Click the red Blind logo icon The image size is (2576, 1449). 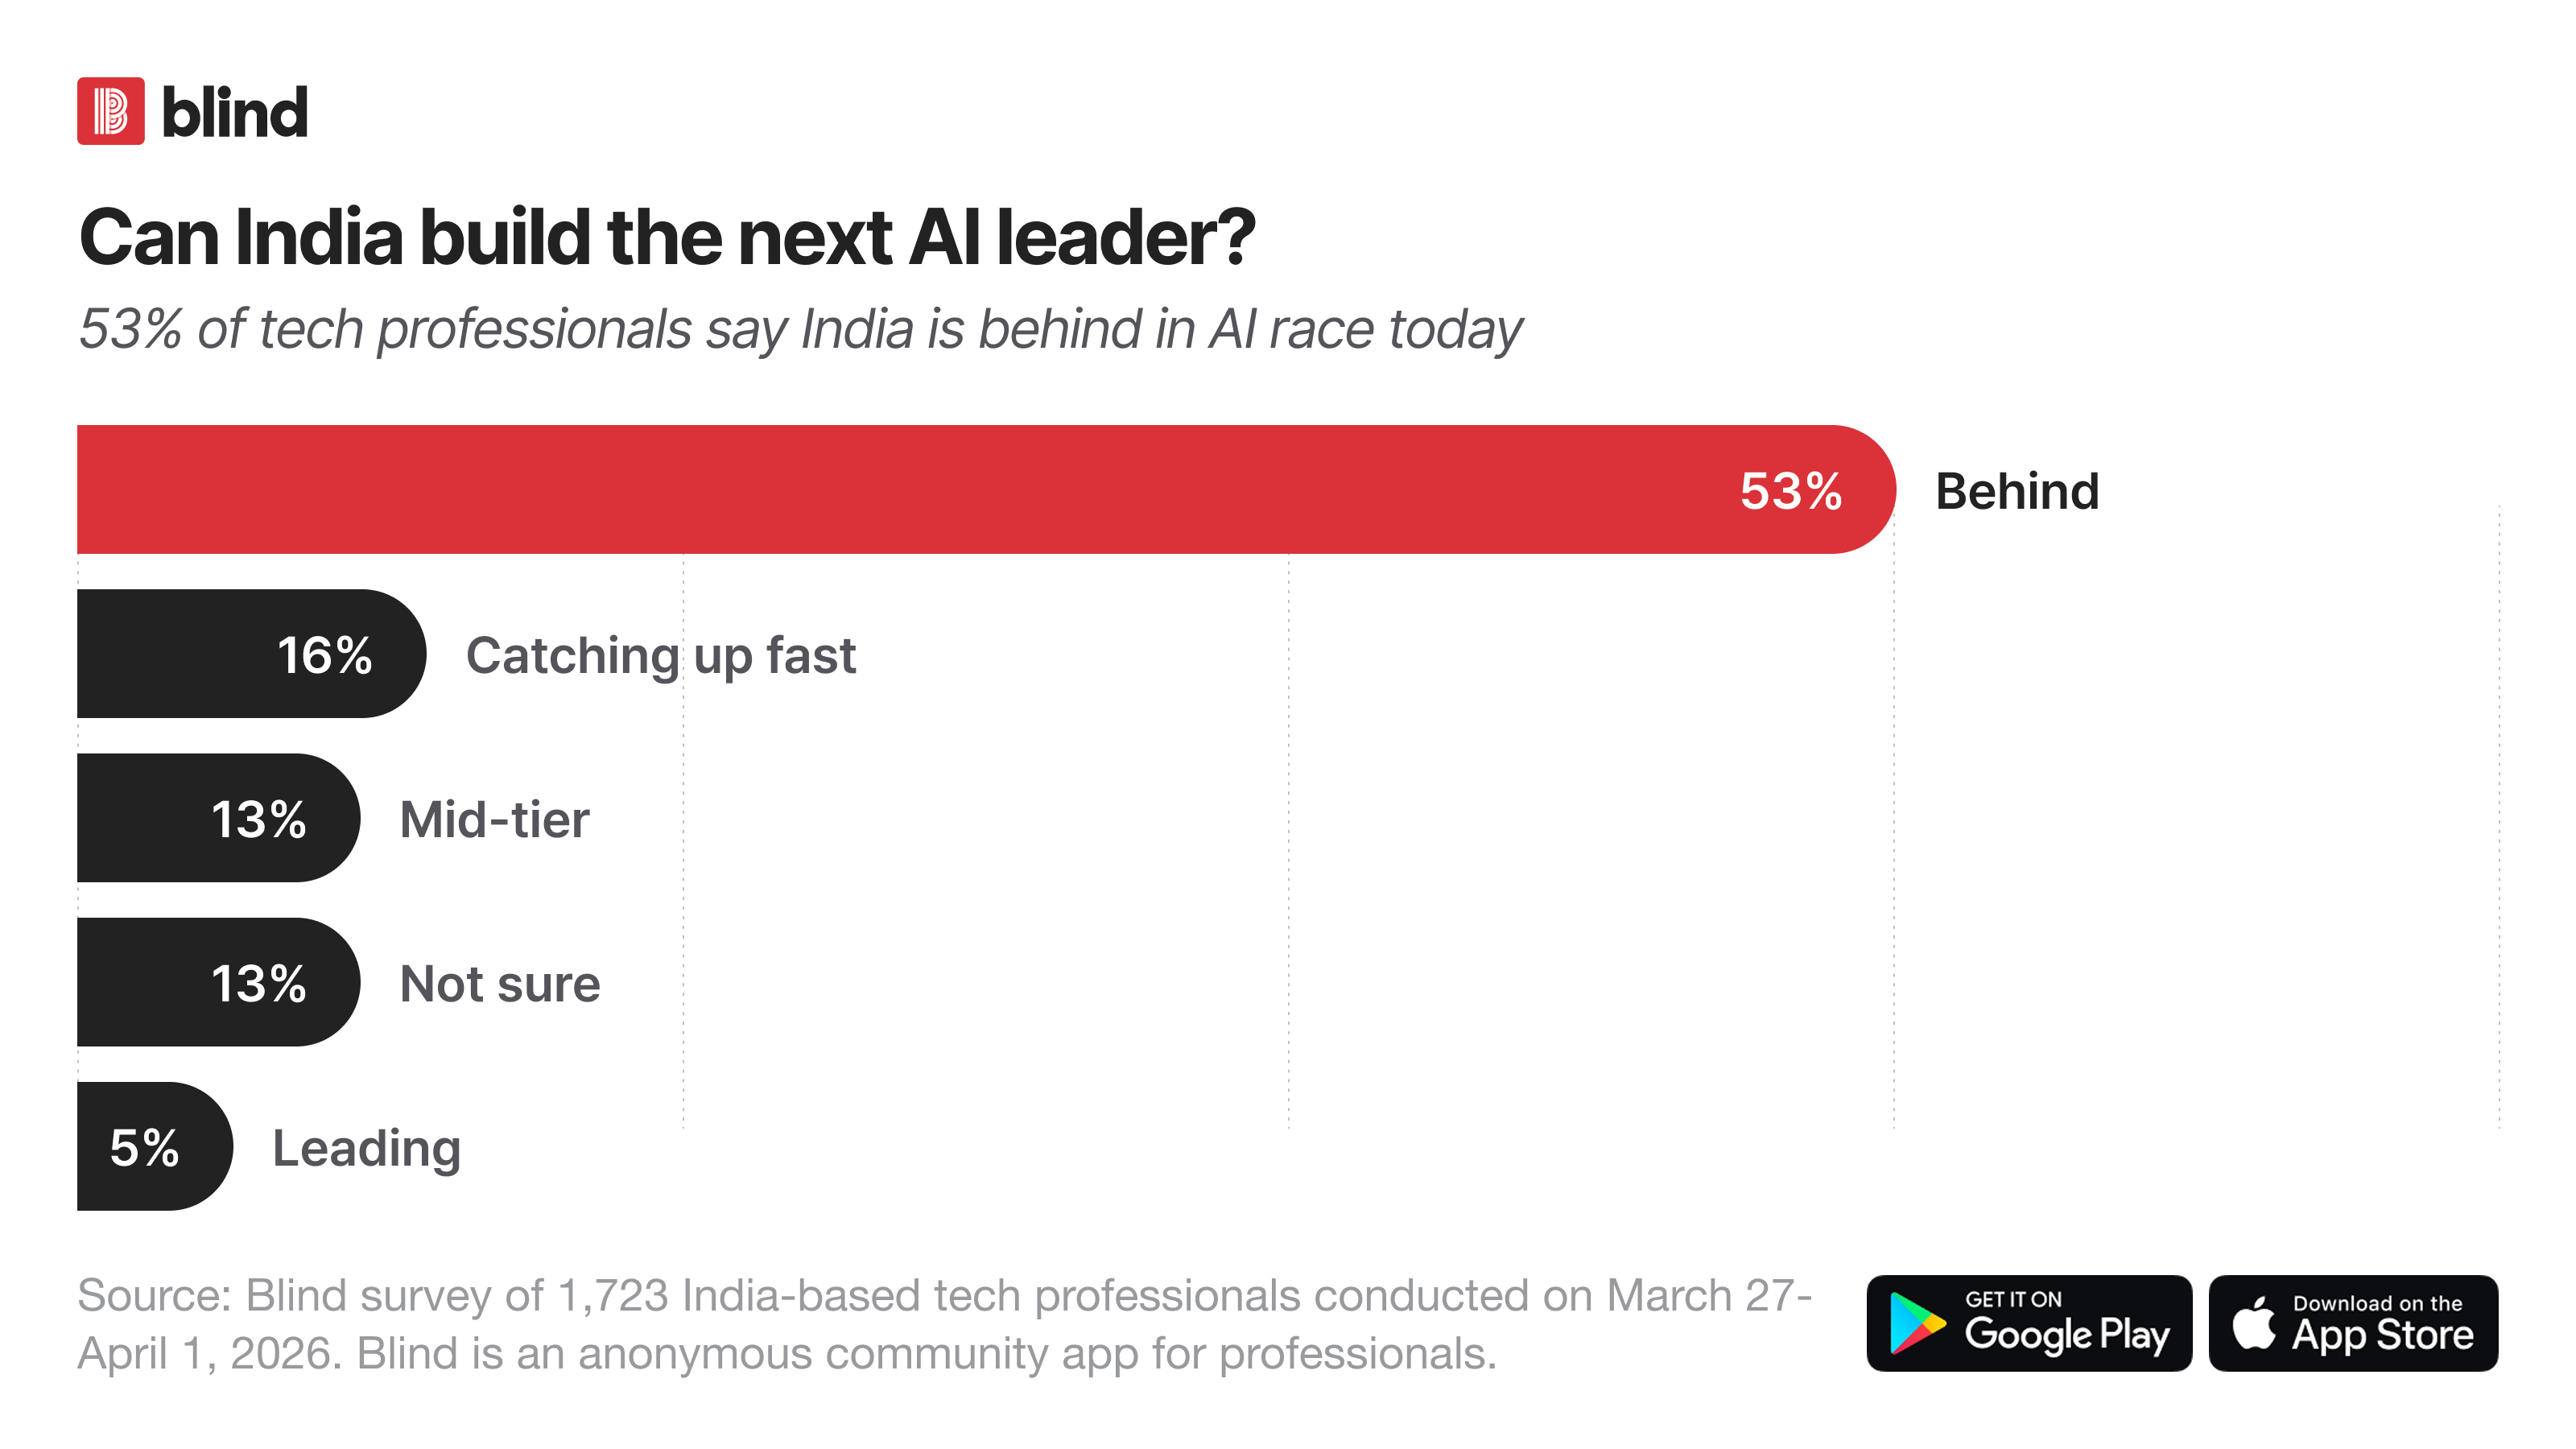coord(111,111)
